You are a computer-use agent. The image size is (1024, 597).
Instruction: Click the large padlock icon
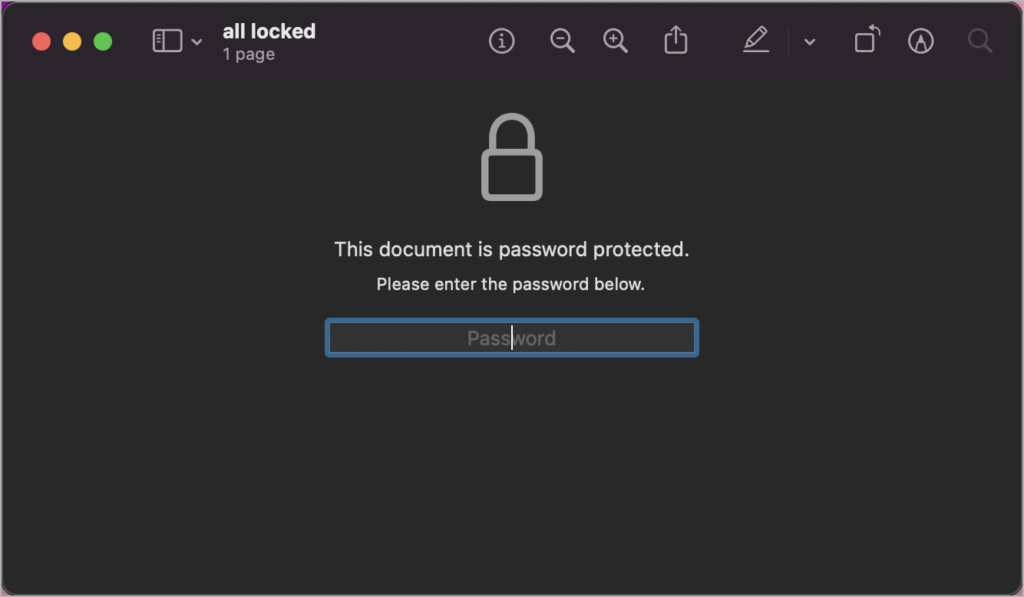coord(512,158)
